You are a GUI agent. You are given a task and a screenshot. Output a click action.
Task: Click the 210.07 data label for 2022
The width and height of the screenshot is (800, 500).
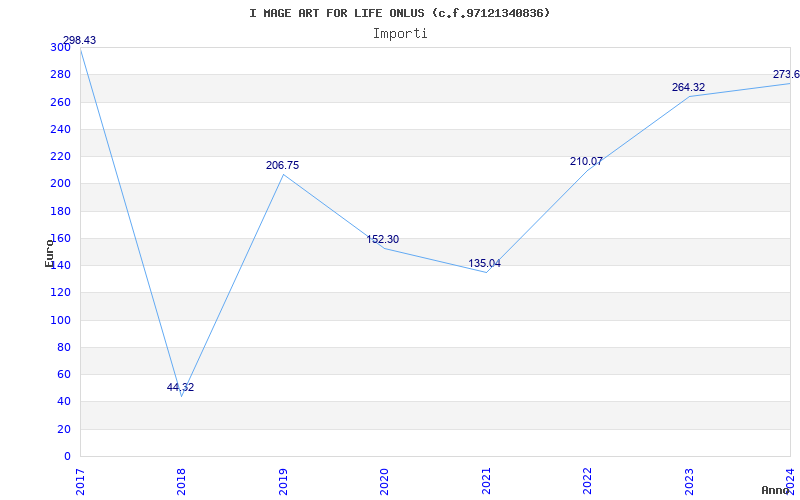[586, 162]
